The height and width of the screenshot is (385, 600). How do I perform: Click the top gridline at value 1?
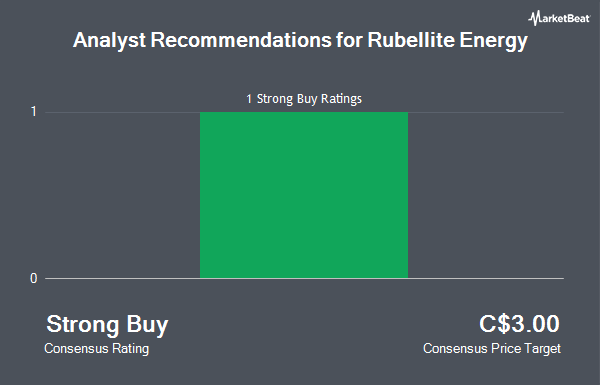coord(304,112)
